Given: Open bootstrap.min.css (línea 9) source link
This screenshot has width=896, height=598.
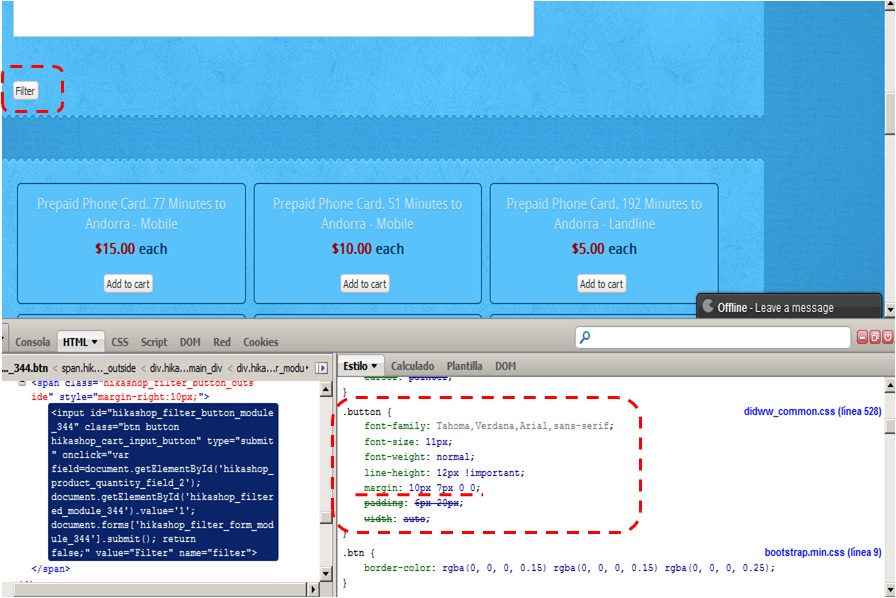Looking at the screenshot, I should tap(823, 552).
